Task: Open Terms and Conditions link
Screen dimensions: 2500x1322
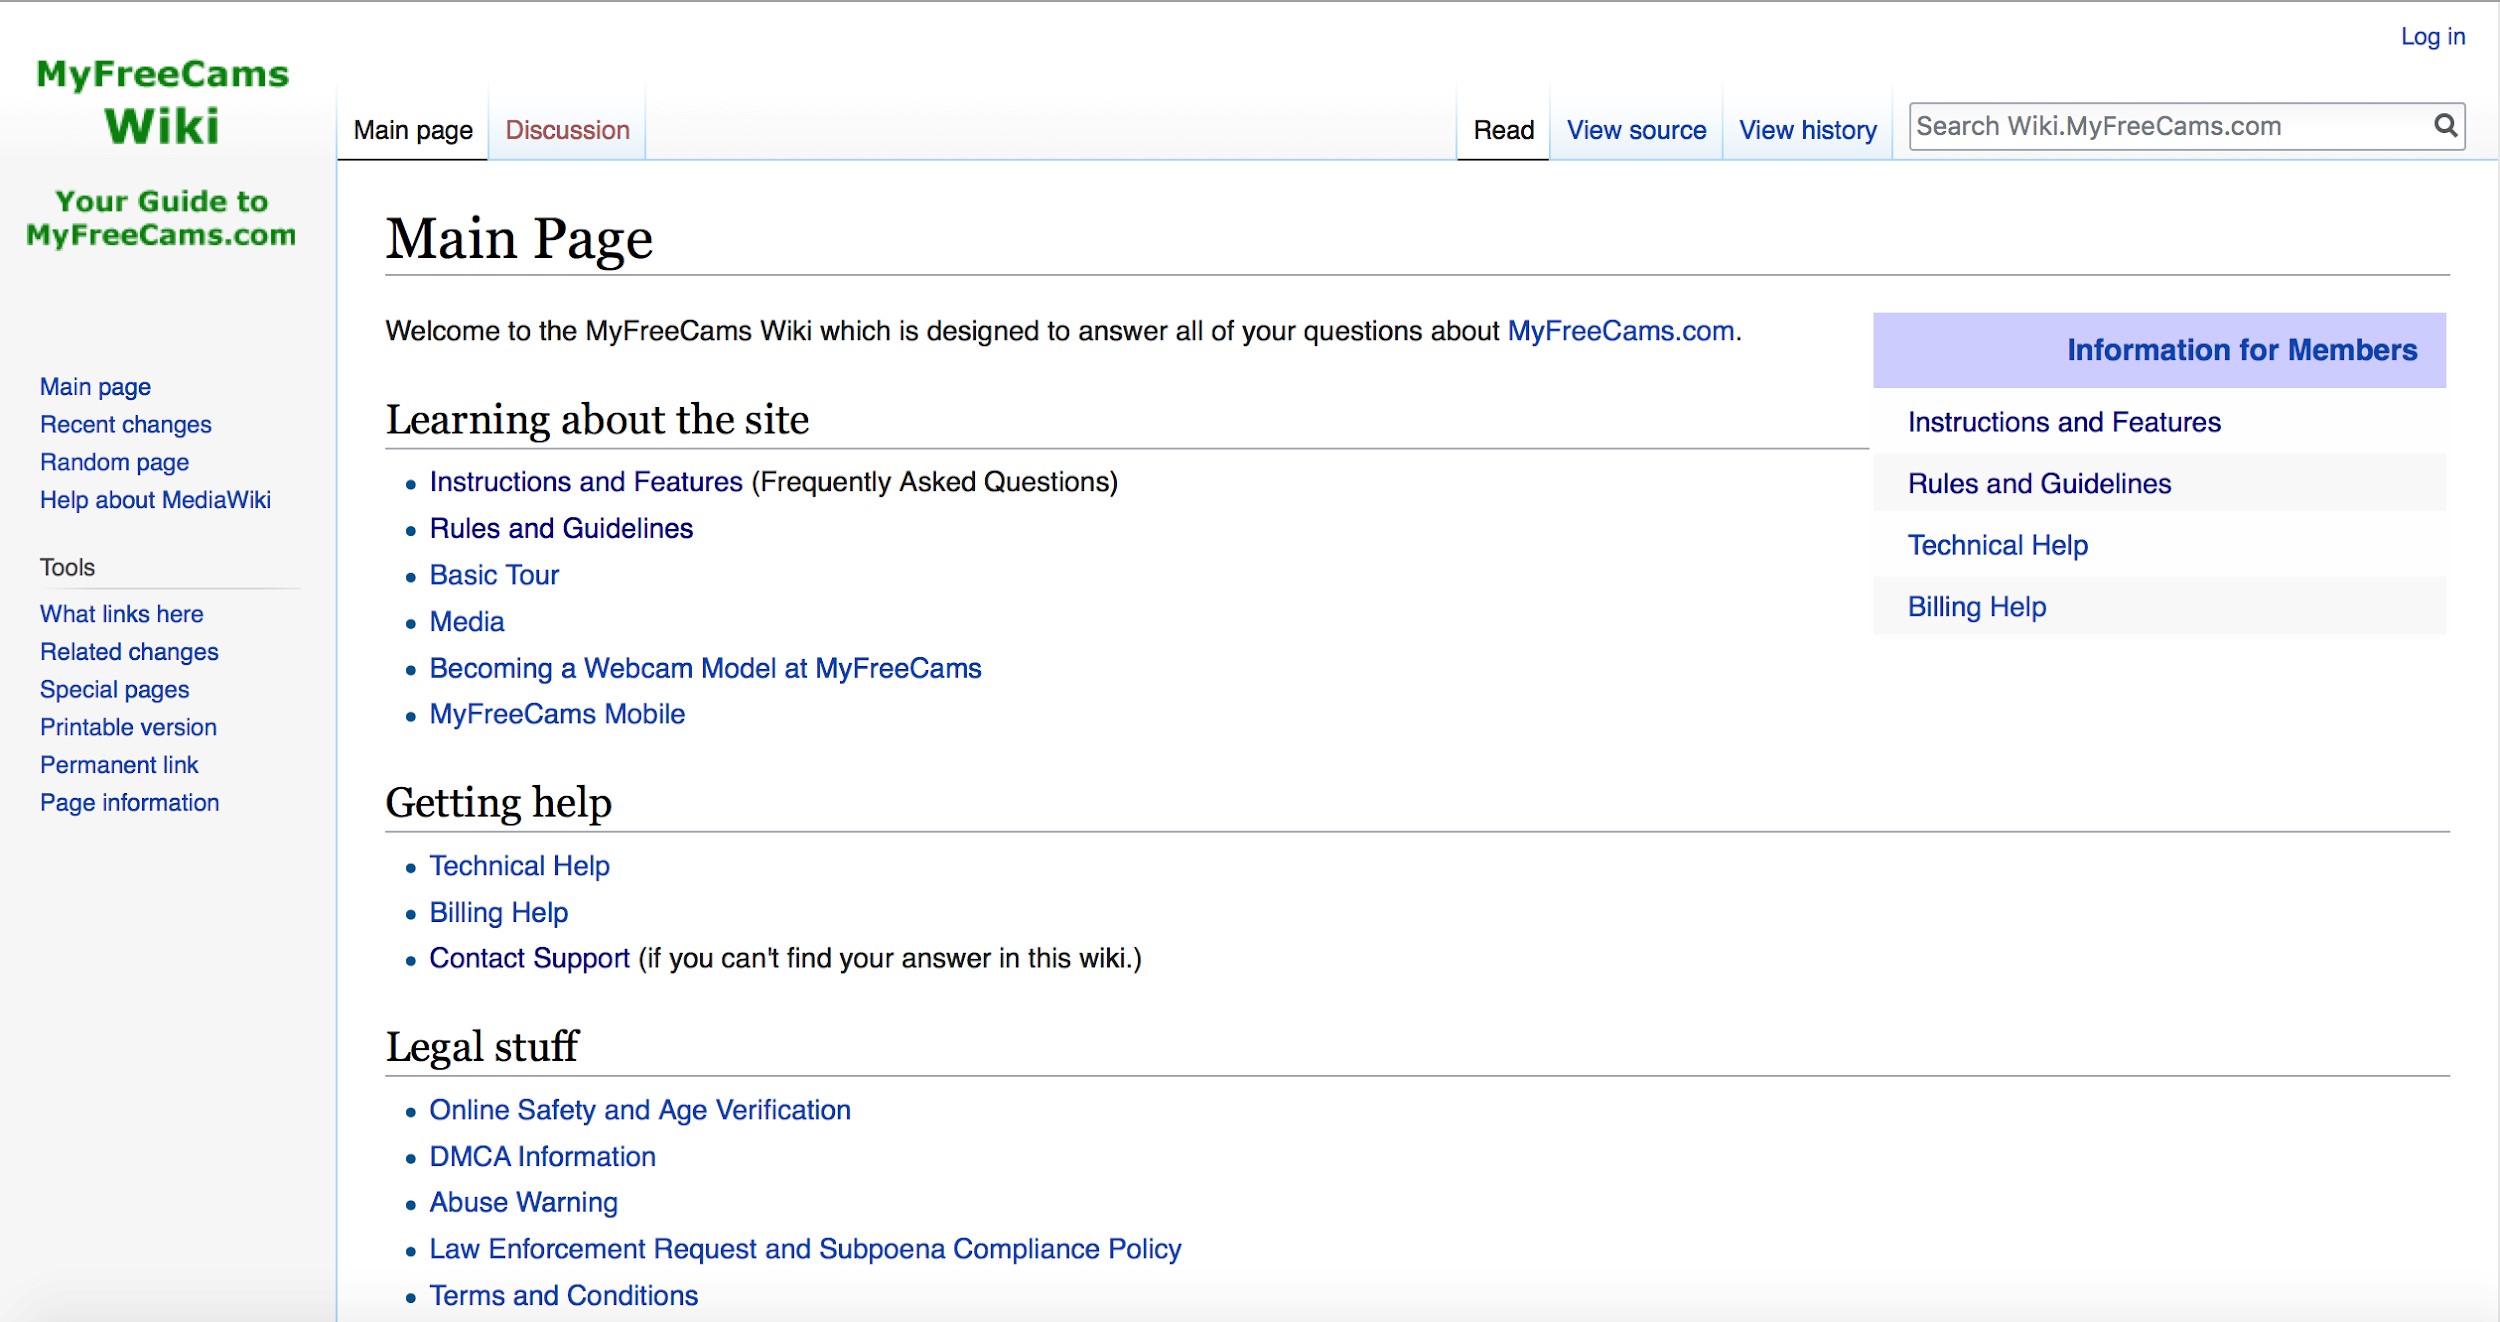Action: [563, 1295]
